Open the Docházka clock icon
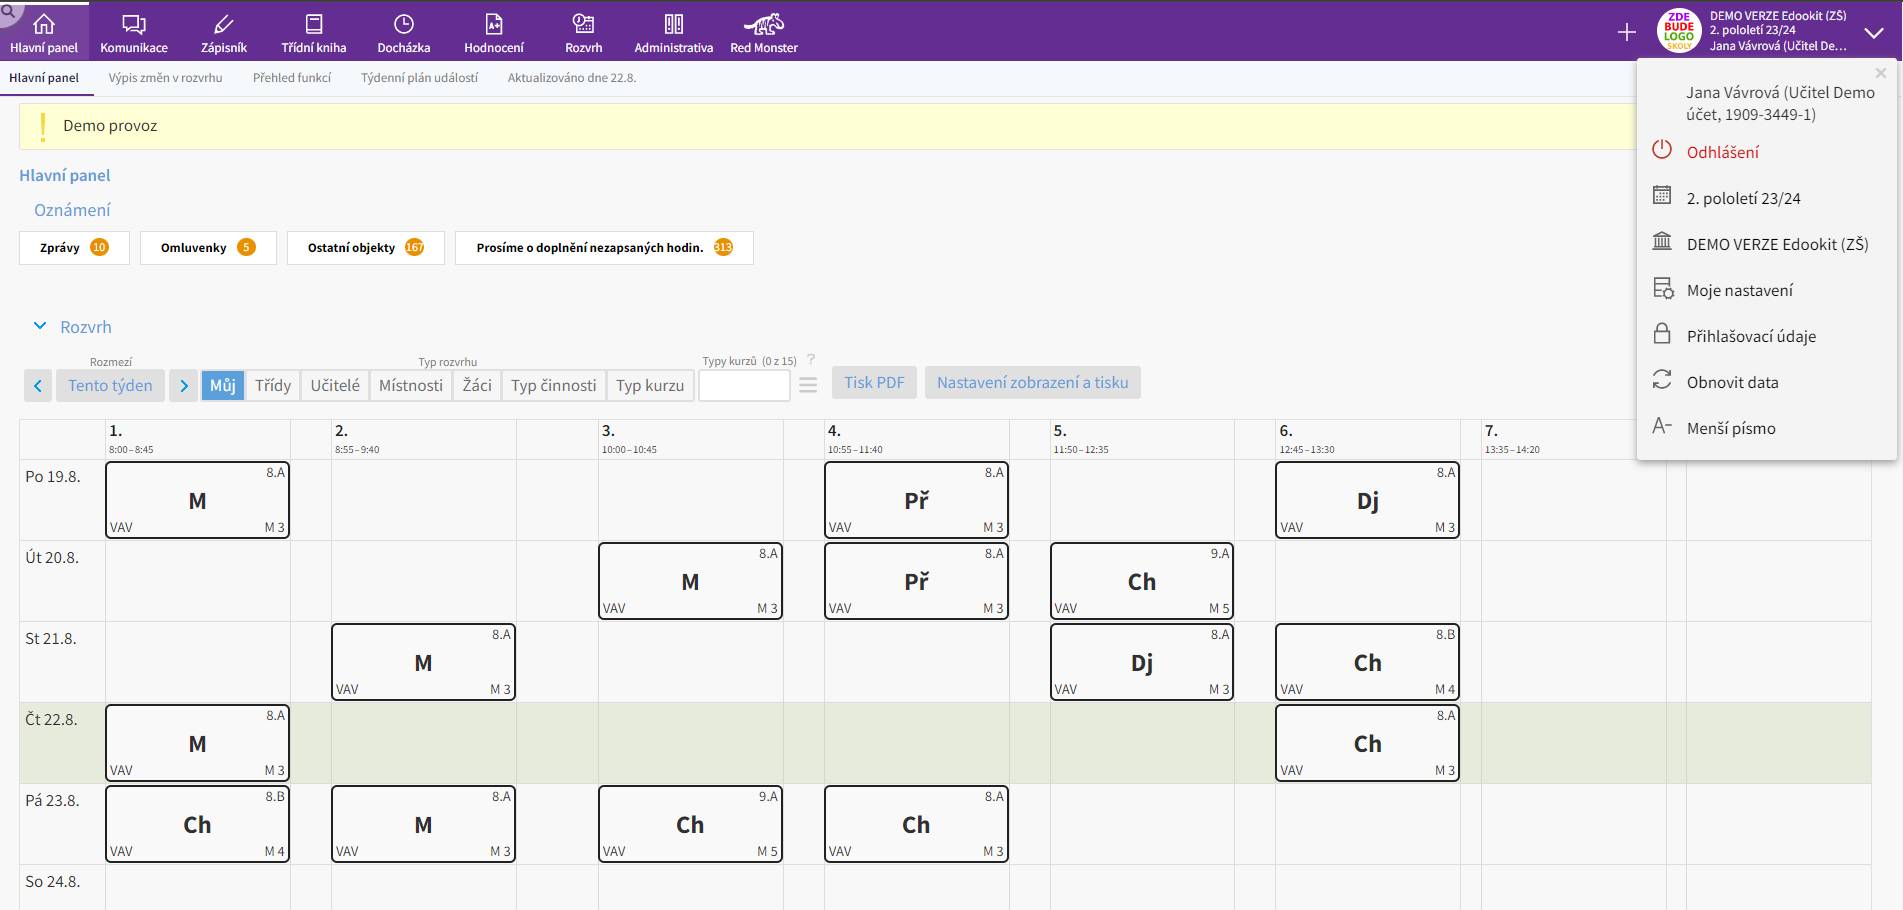 [404, 24]
